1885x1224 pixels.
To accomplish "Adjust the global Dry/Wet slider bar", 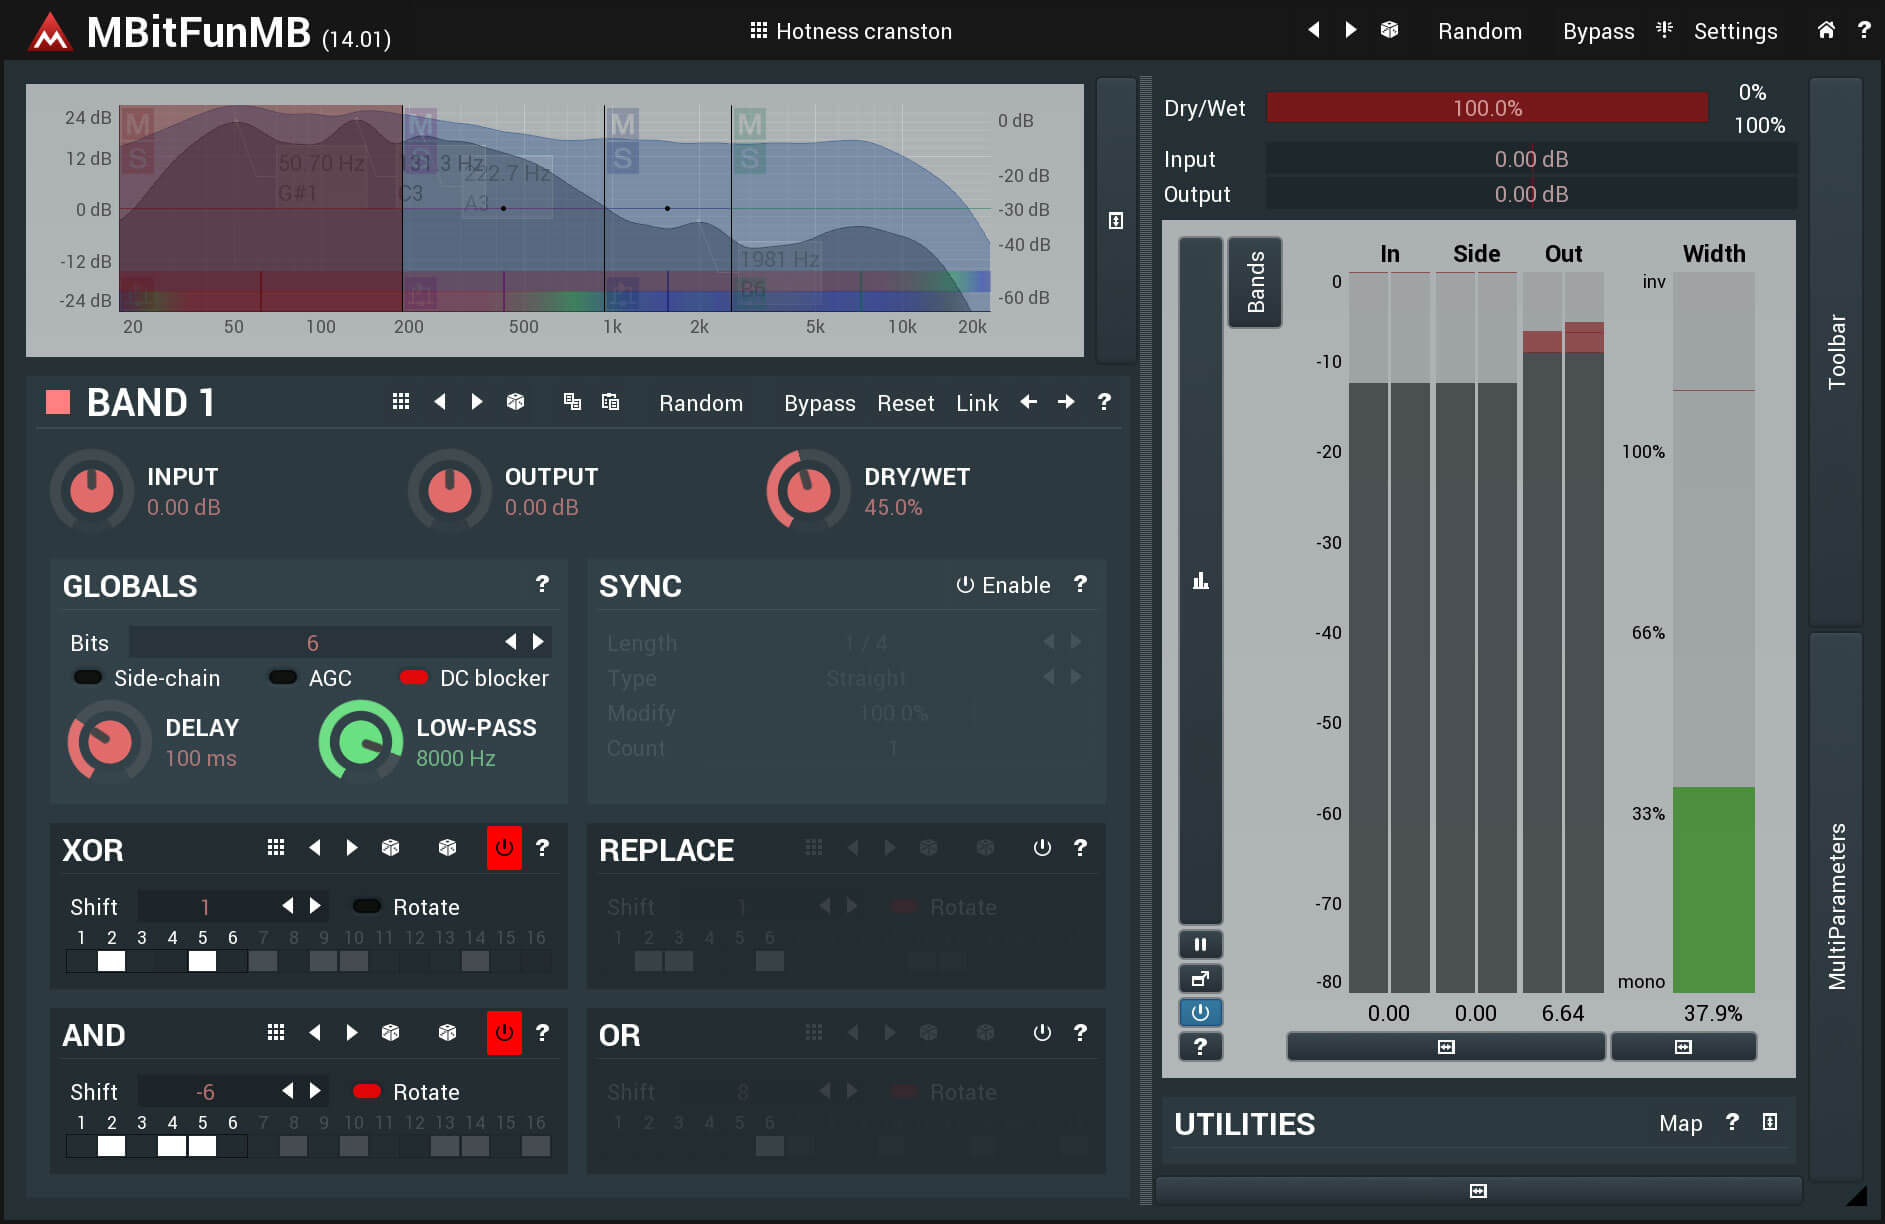I will (1486, 108).
